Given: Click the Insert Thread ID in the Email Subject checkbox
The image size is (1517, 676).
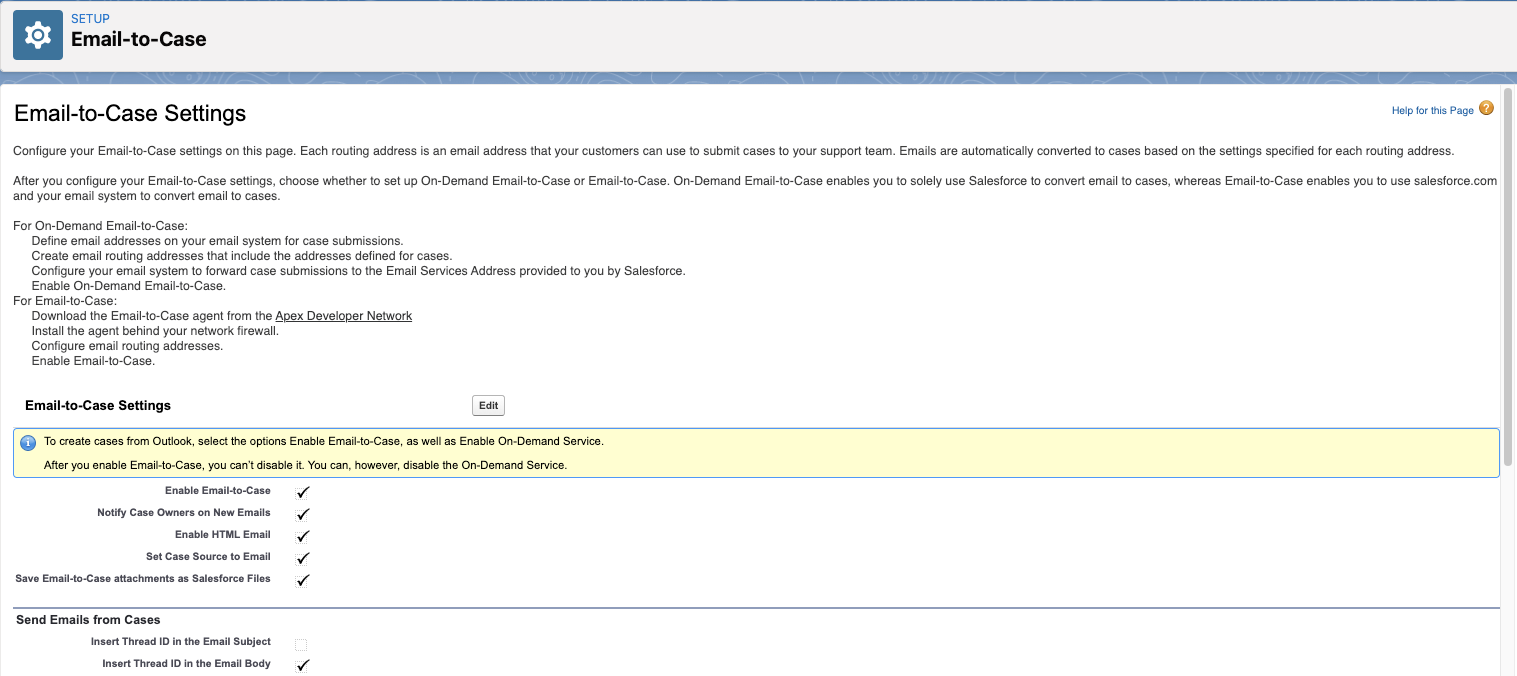Looking at the screenshot, I should point(301,645).
